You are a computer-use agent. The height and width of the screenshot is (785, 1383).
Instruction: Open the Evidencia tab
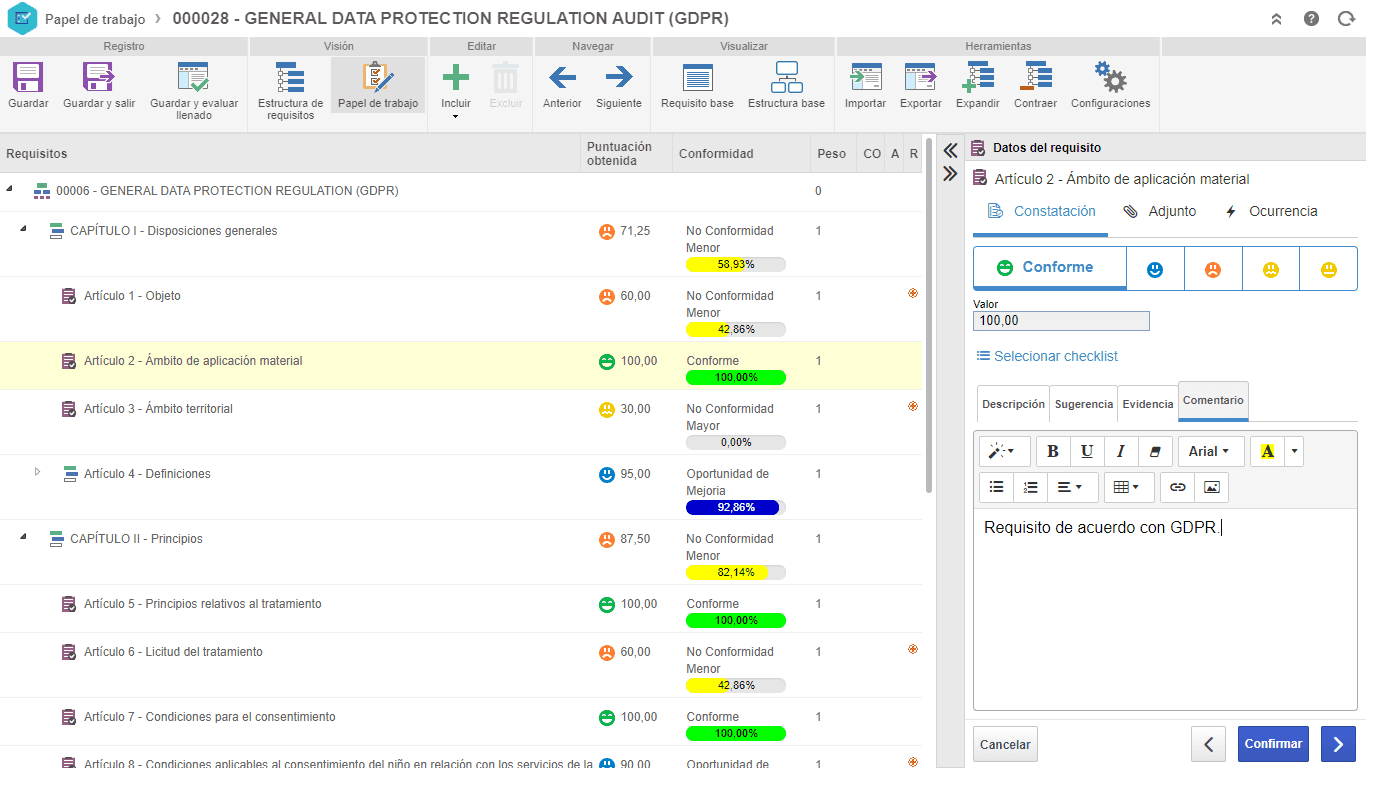click(x=1148, y=404)
